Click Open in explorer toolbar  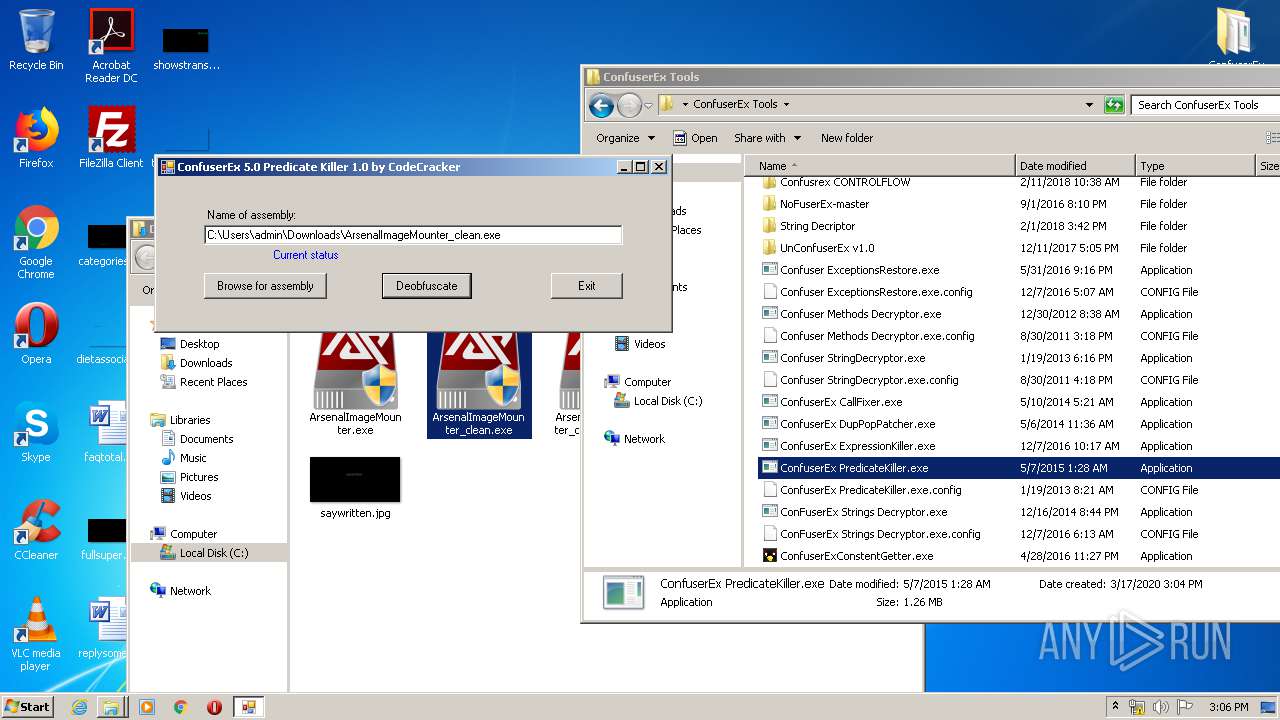[695, 138]
